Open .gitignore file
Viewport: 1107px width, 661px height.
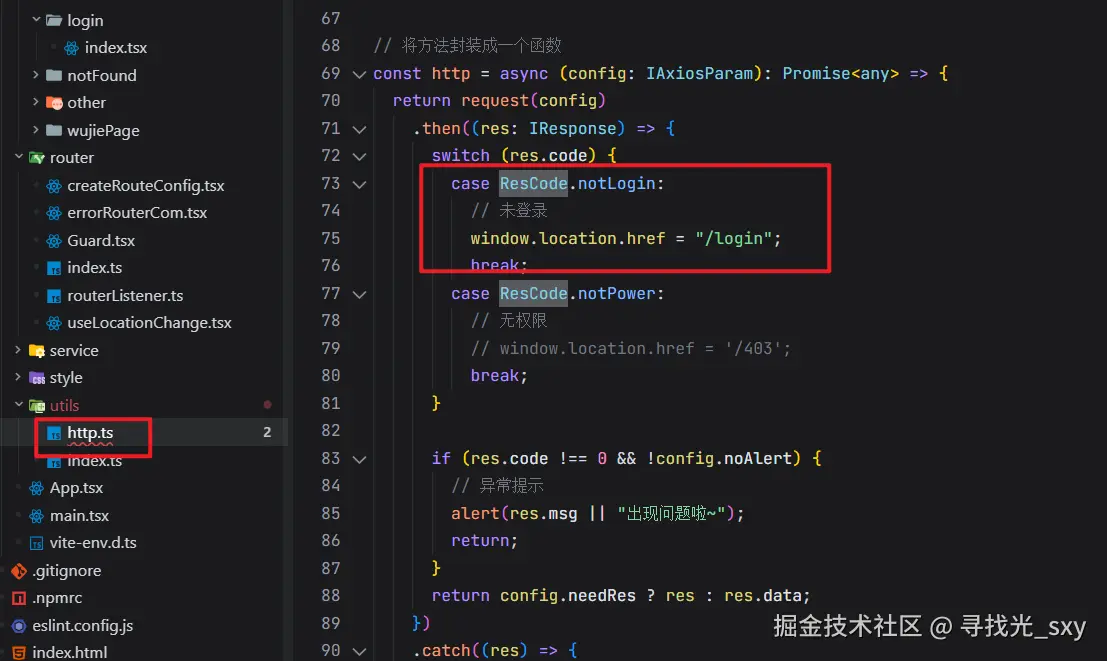[66, 571]
